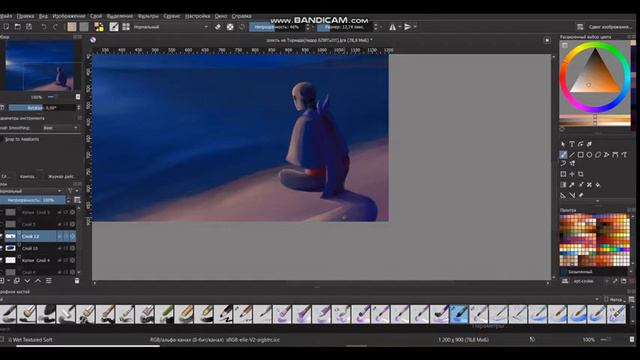
Task: Select the Text tool in the toolbox
Action: (x=572, y=144)
